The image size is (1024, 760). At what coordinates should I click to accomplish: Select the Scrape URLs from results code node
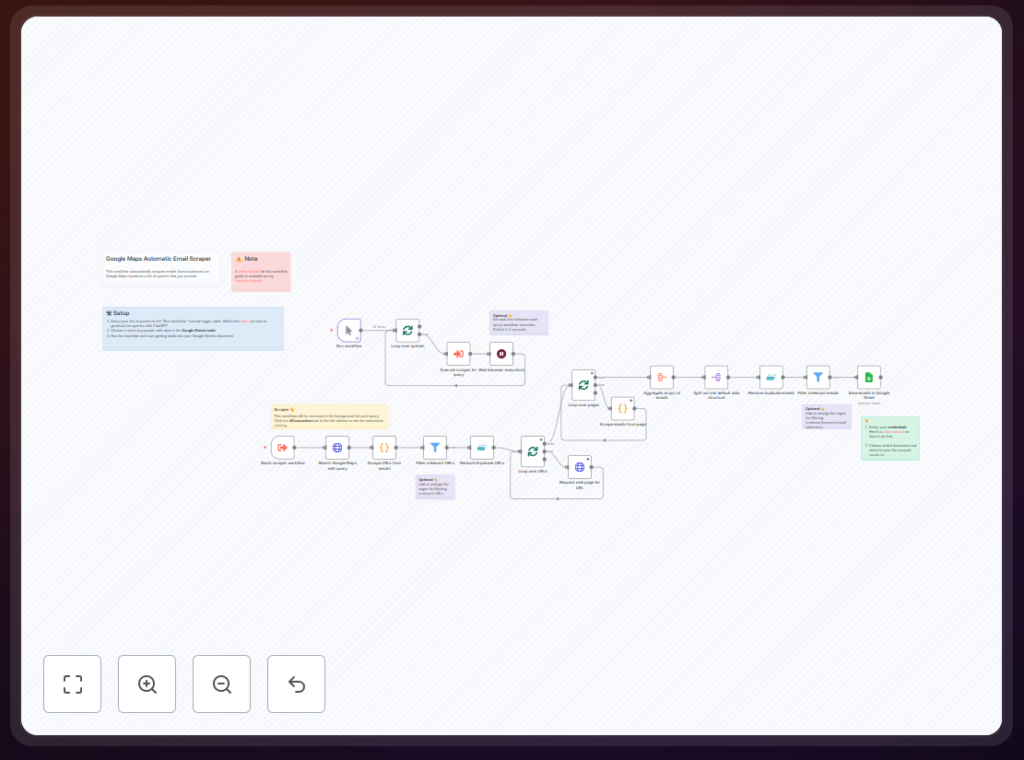click(x=384, y=448)
